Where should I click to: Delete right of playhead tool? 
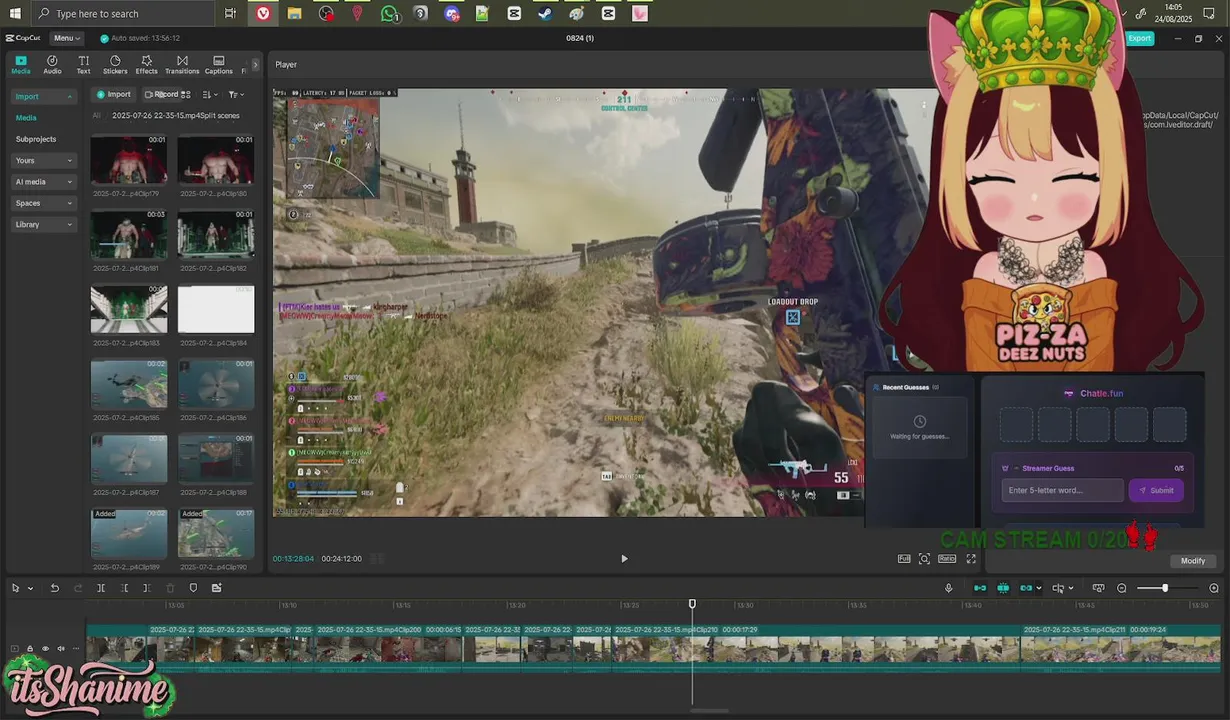147,588
